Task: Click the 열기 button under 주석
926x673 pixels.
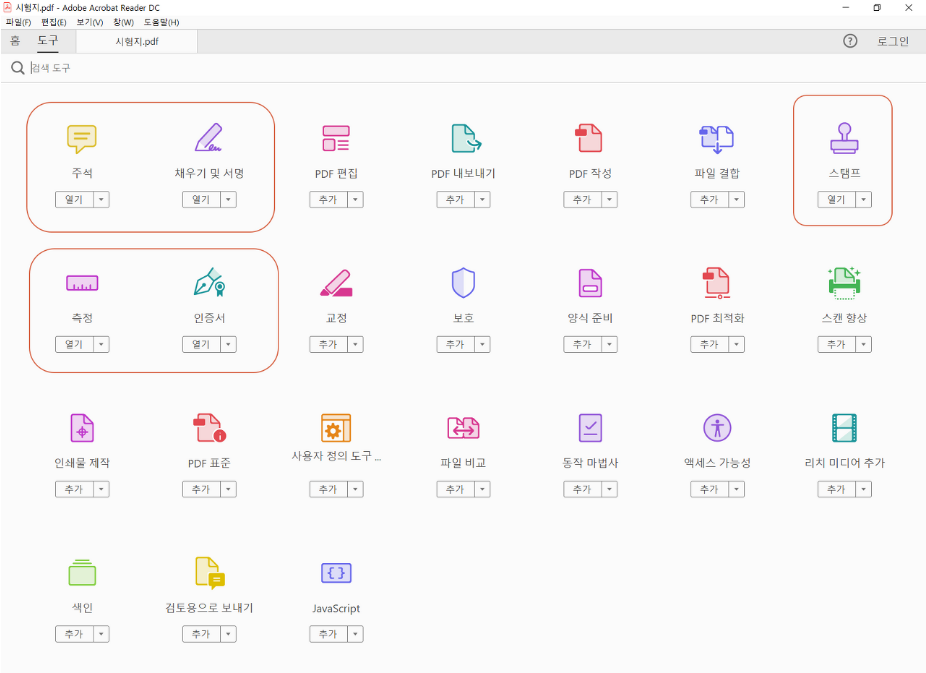Action: click(74, 200)
